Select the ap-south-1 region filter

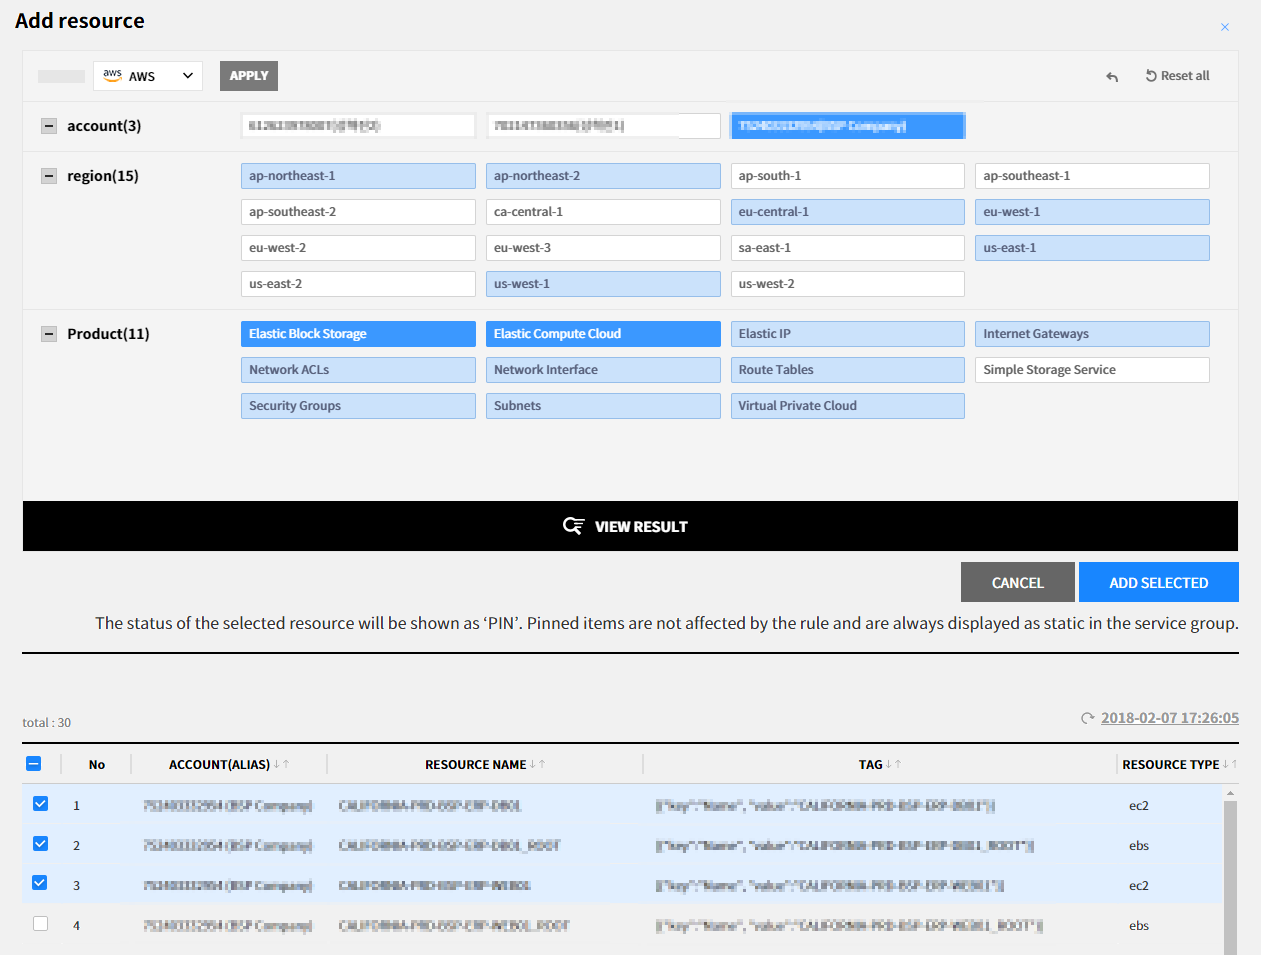click(x=847, y=176)
